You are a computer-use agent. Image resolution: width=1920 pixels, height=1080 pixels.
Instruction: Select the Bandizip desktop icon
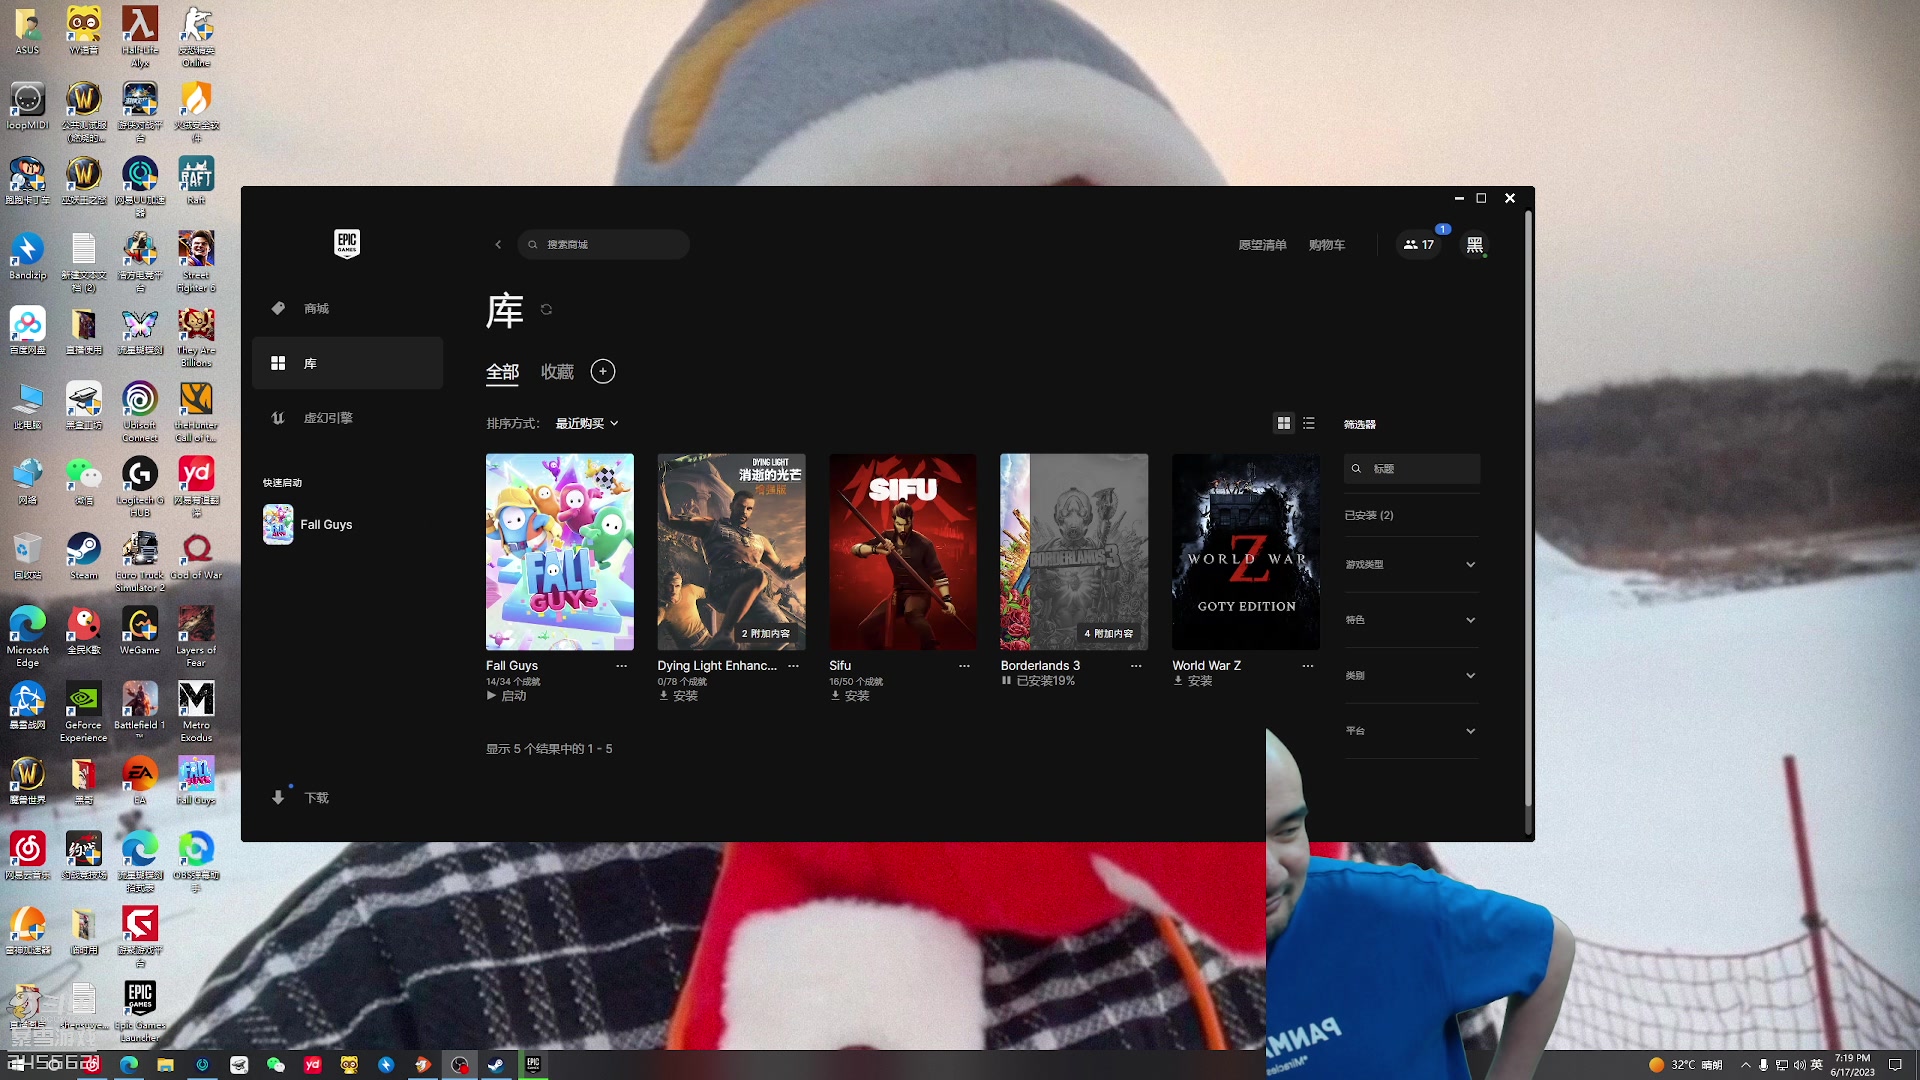[x=28, y=256]
